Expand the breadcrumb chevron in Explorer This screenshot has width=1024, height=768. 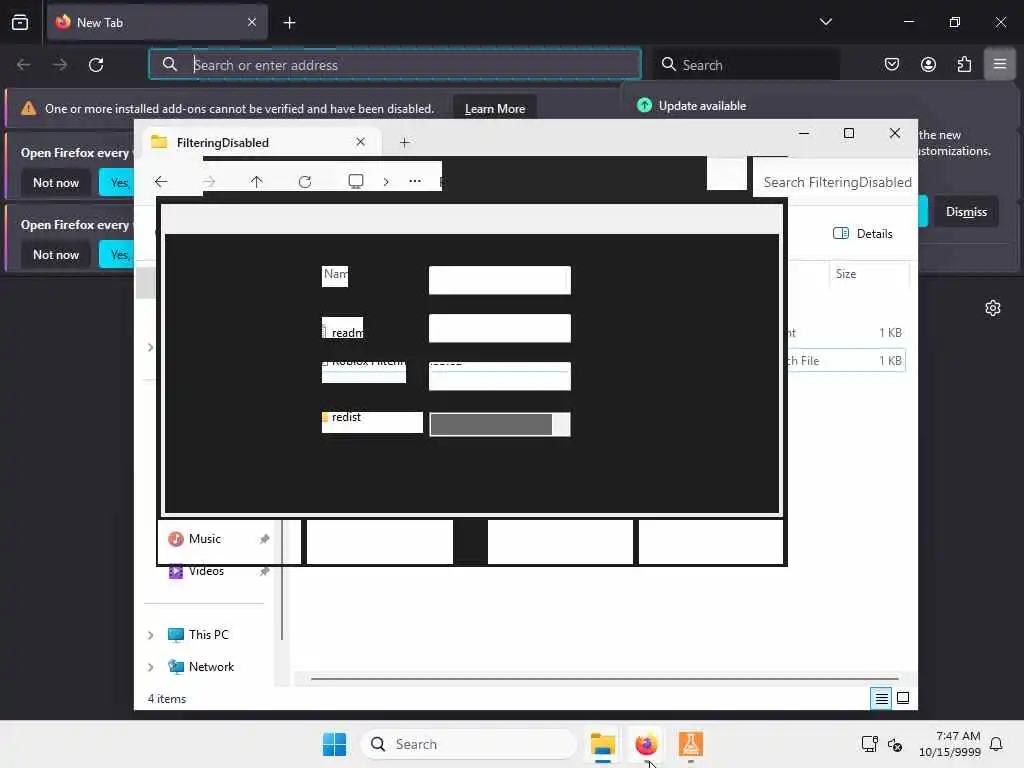(386, 182)
